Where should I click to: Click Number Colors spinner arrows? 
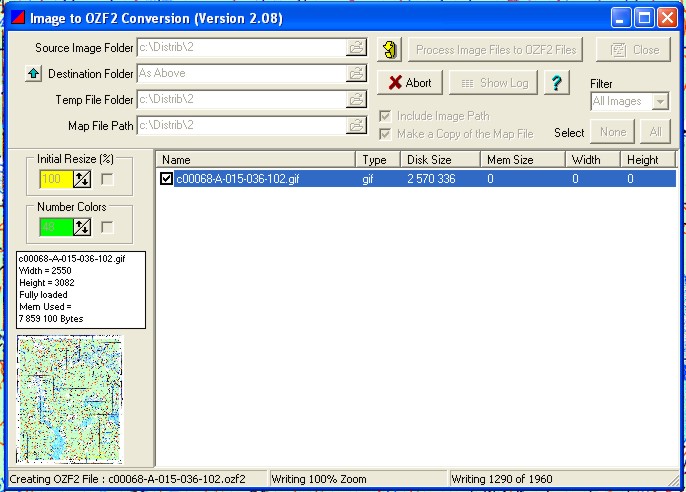(82, 227)
